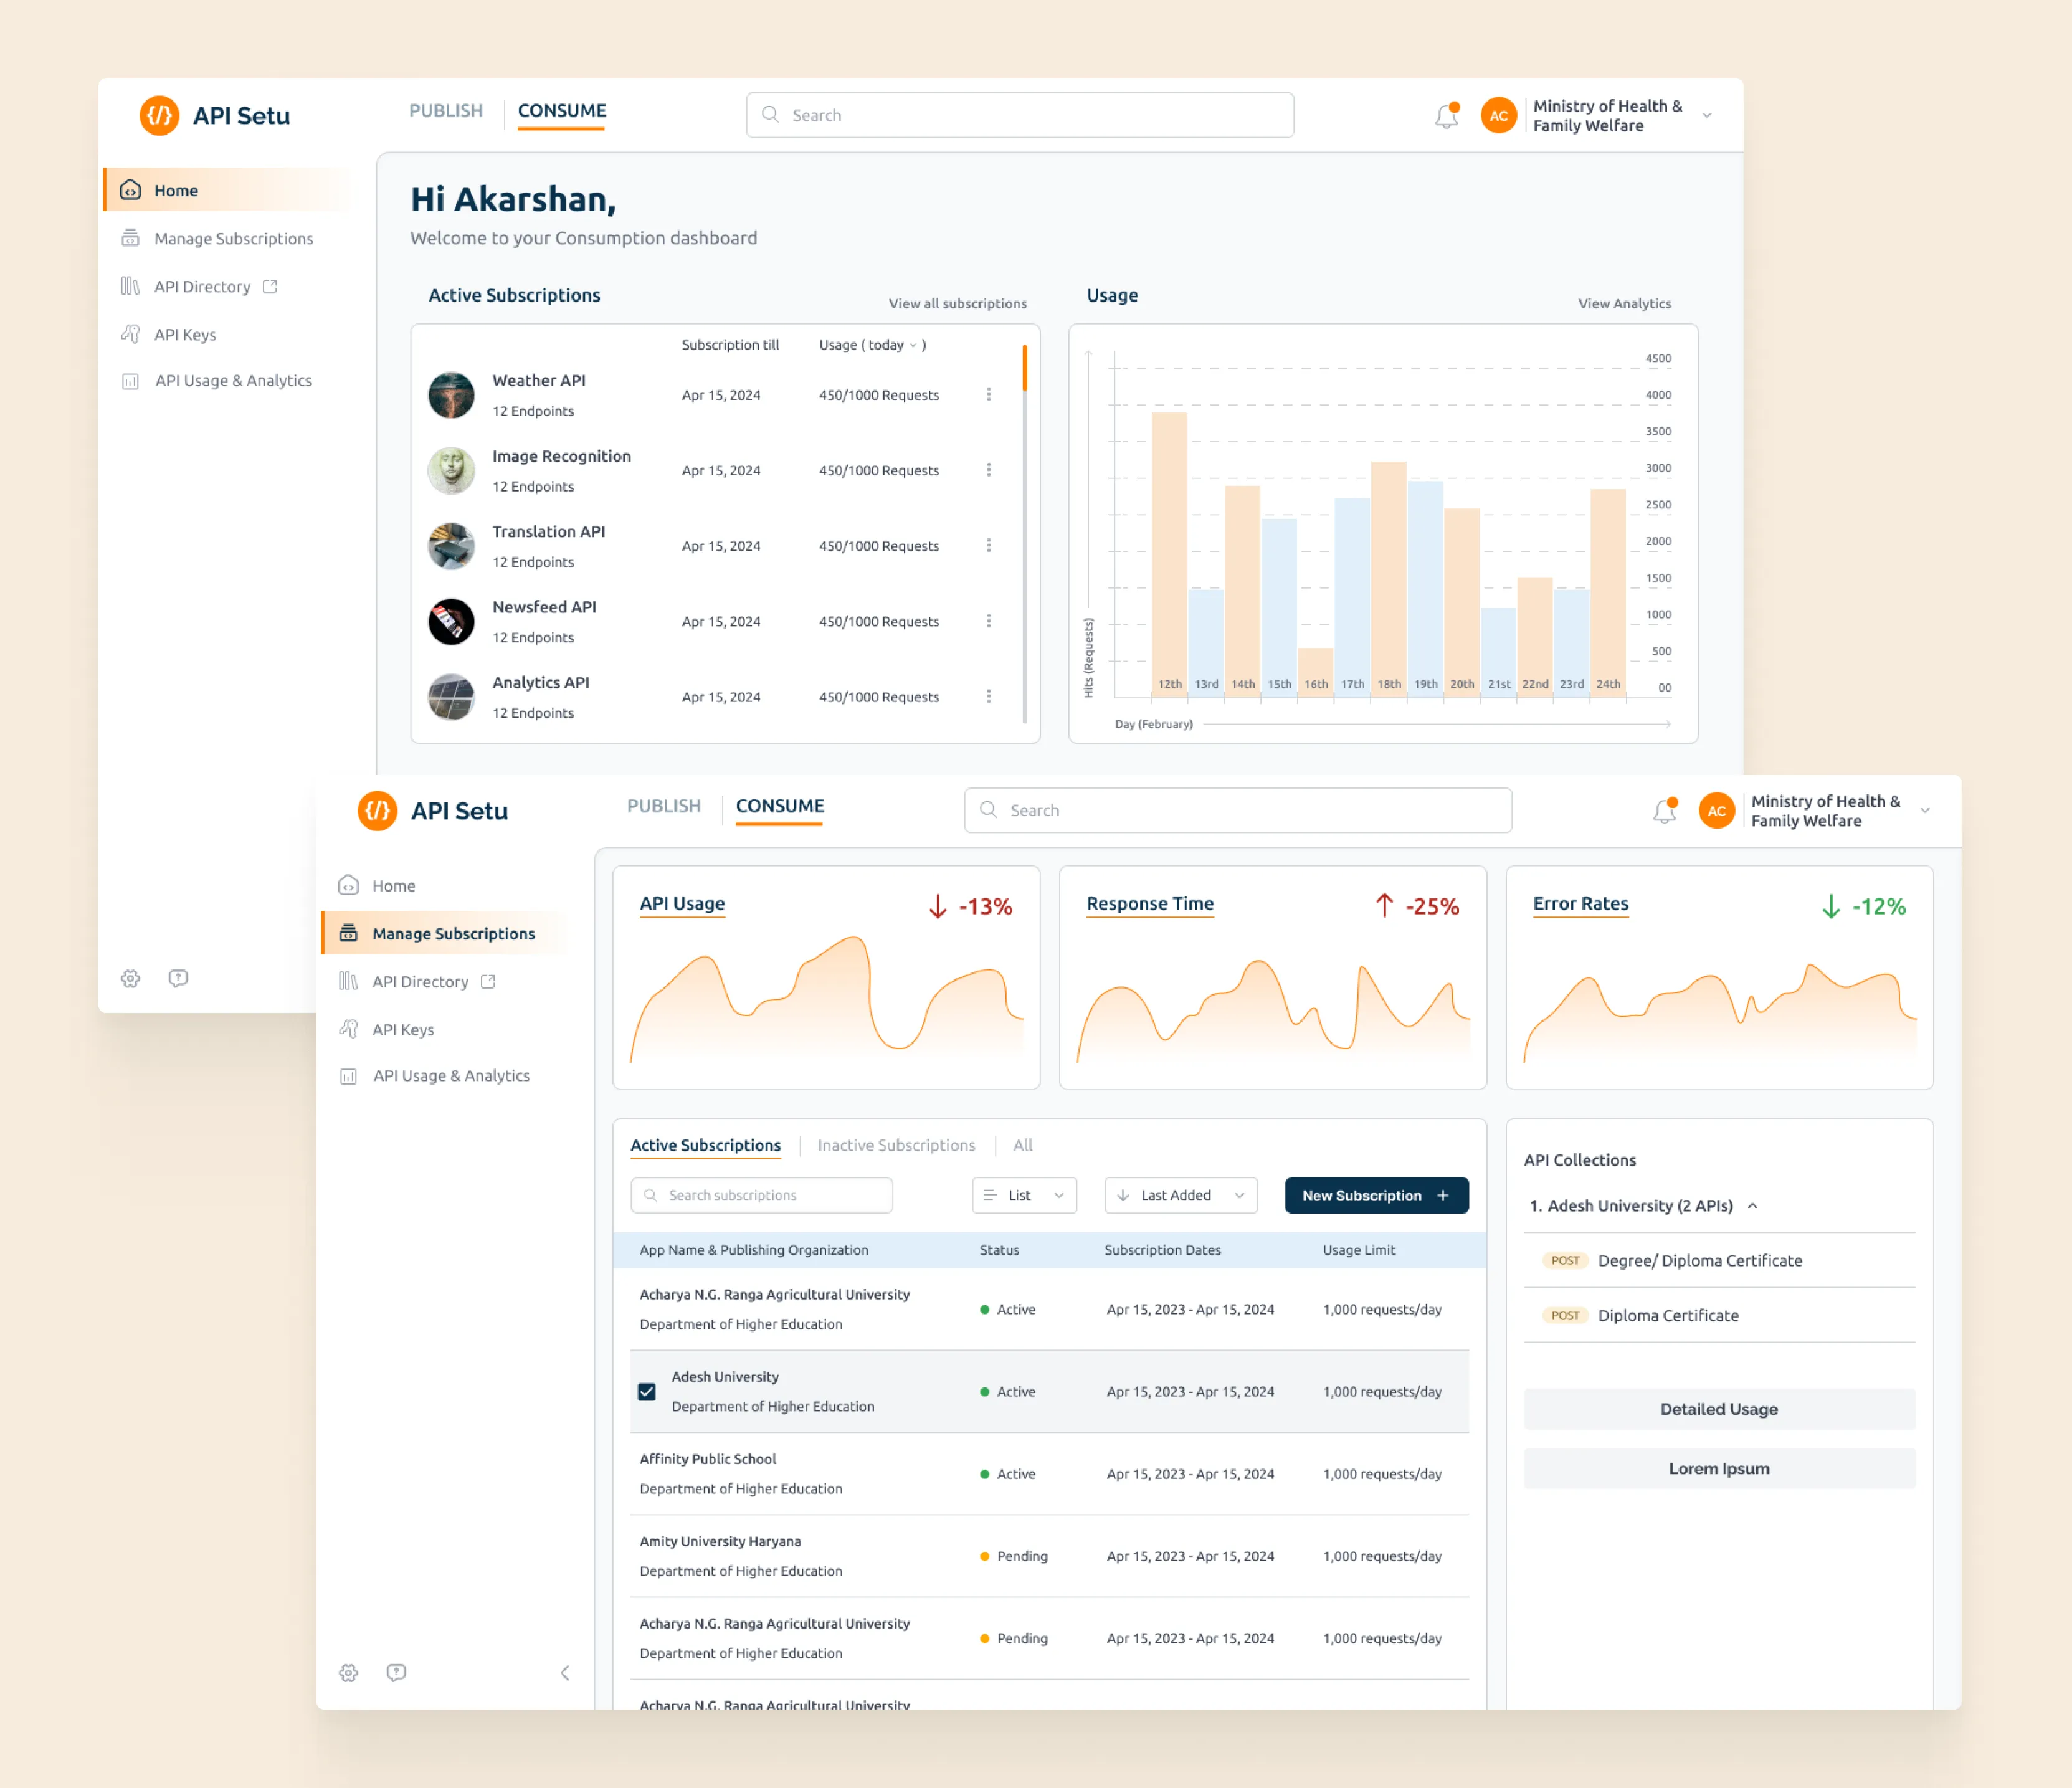The height and width of the screenshot is (1788, 2072).
Task: Collapse Adesh University API collection
Action: click(1752, 1206)
